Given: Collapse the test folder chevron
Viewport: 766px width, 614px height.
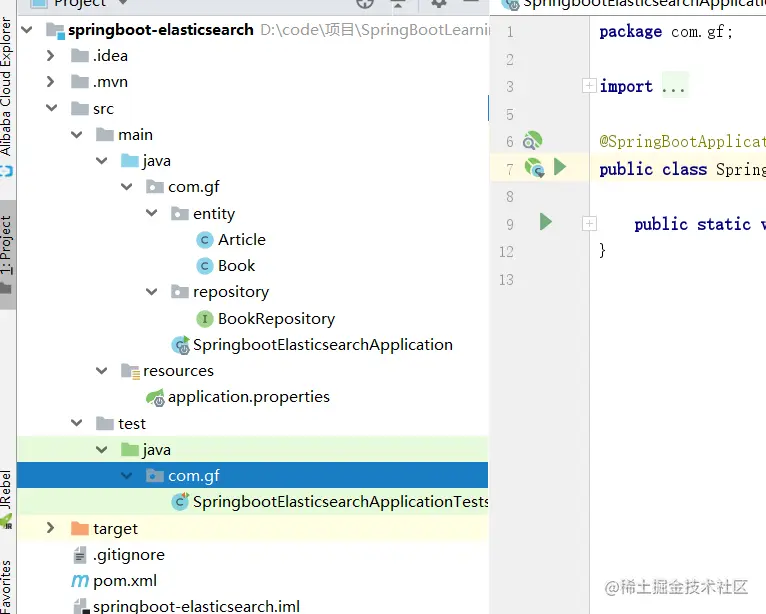Looking at the screenshot, I should click(77, 423).
